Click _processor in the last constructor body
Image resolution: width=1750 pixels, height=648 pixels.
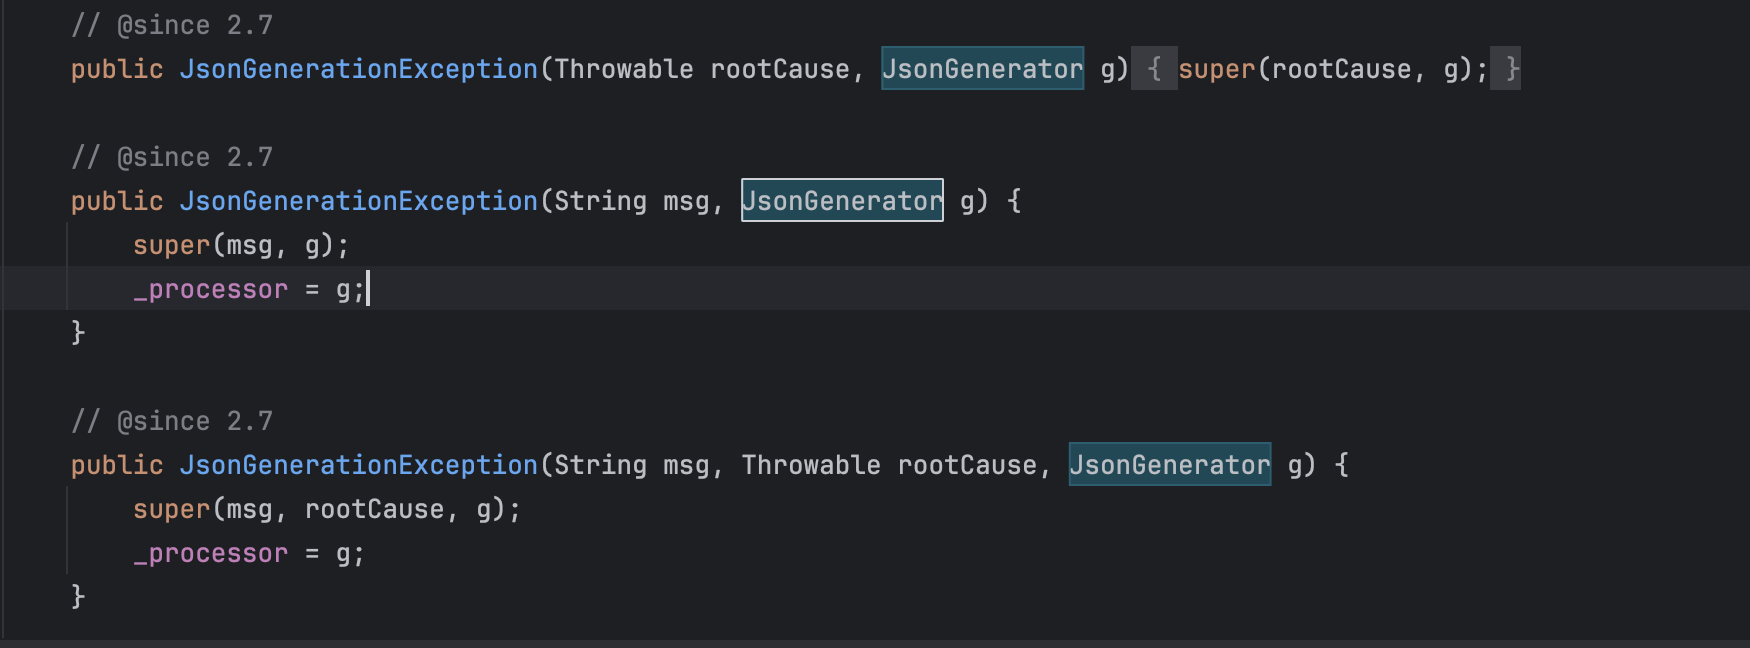coord(211,553)
